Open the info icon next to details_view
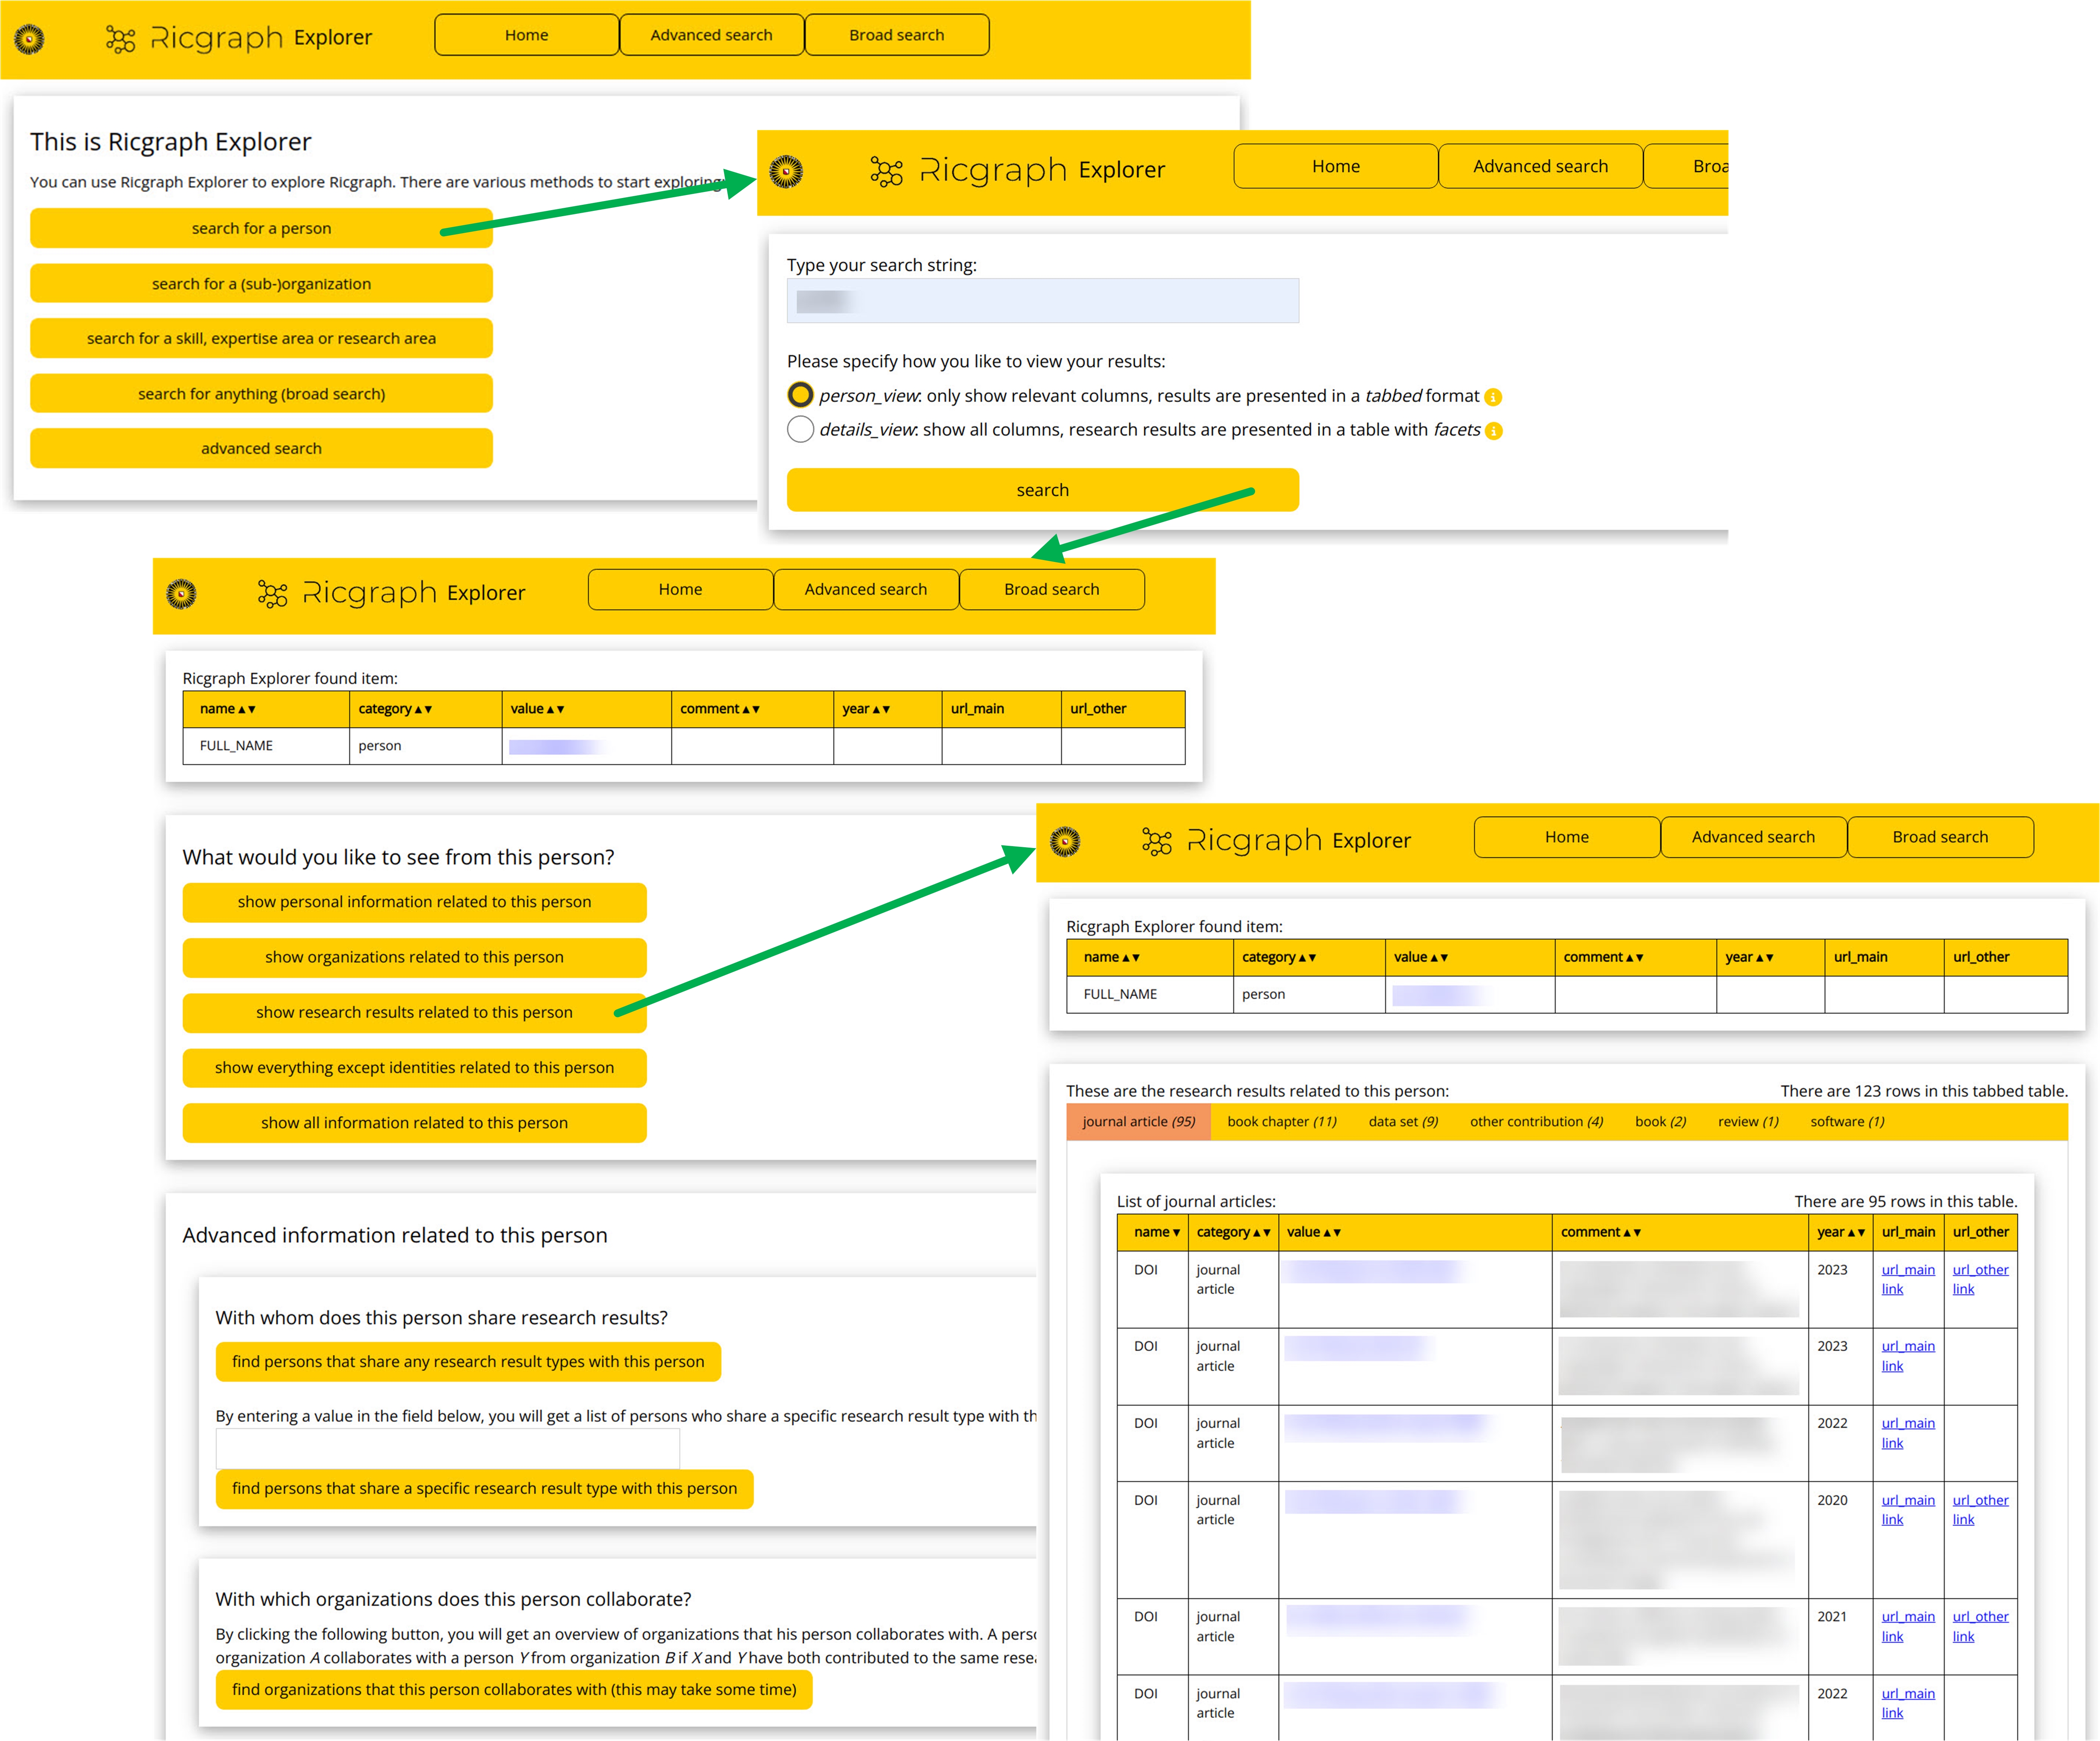This screenshot has height=1741, width=2100. tap(1494, 431)
